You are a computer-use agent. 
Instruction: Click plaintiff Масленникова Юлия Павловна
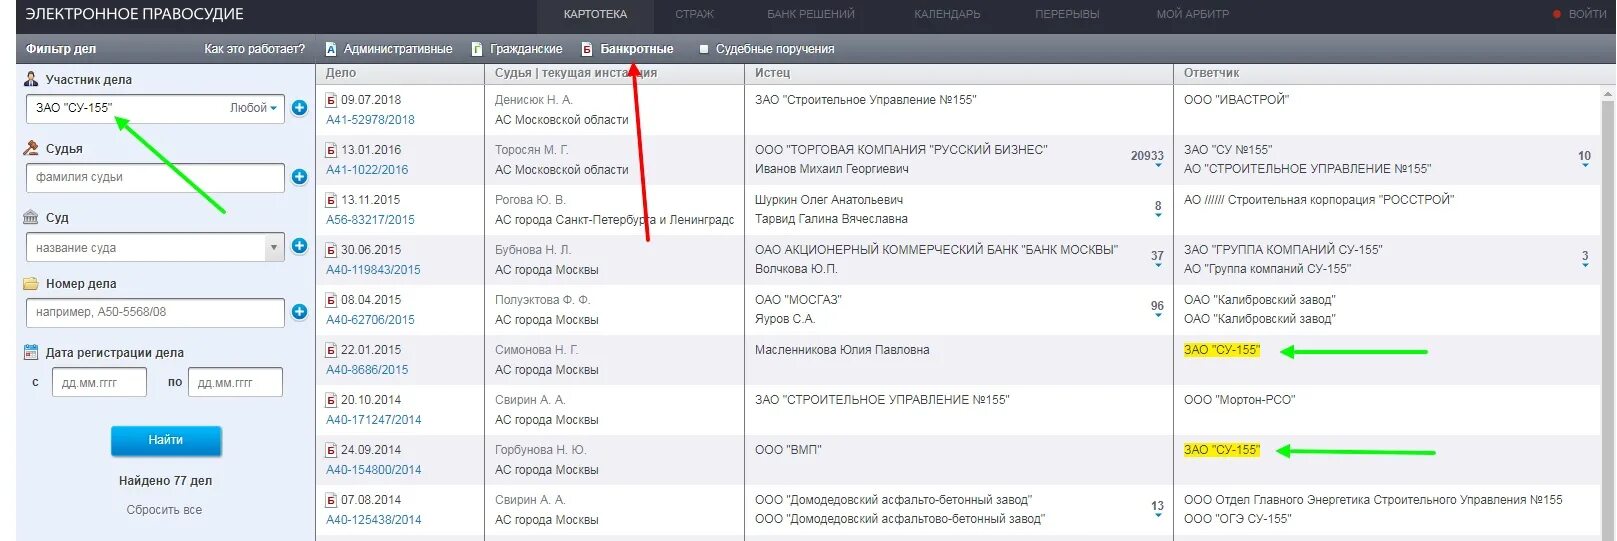click(x=842, y=350)
